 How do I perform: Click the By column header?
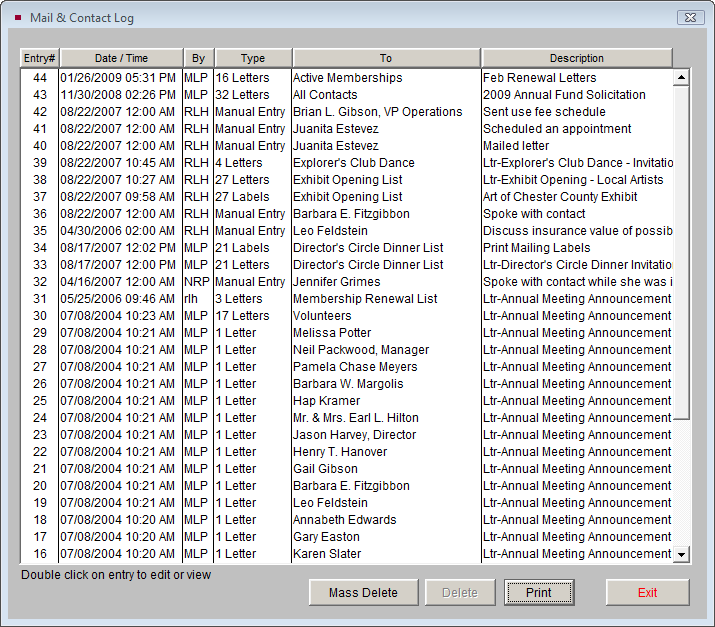(x=198, y=58)
